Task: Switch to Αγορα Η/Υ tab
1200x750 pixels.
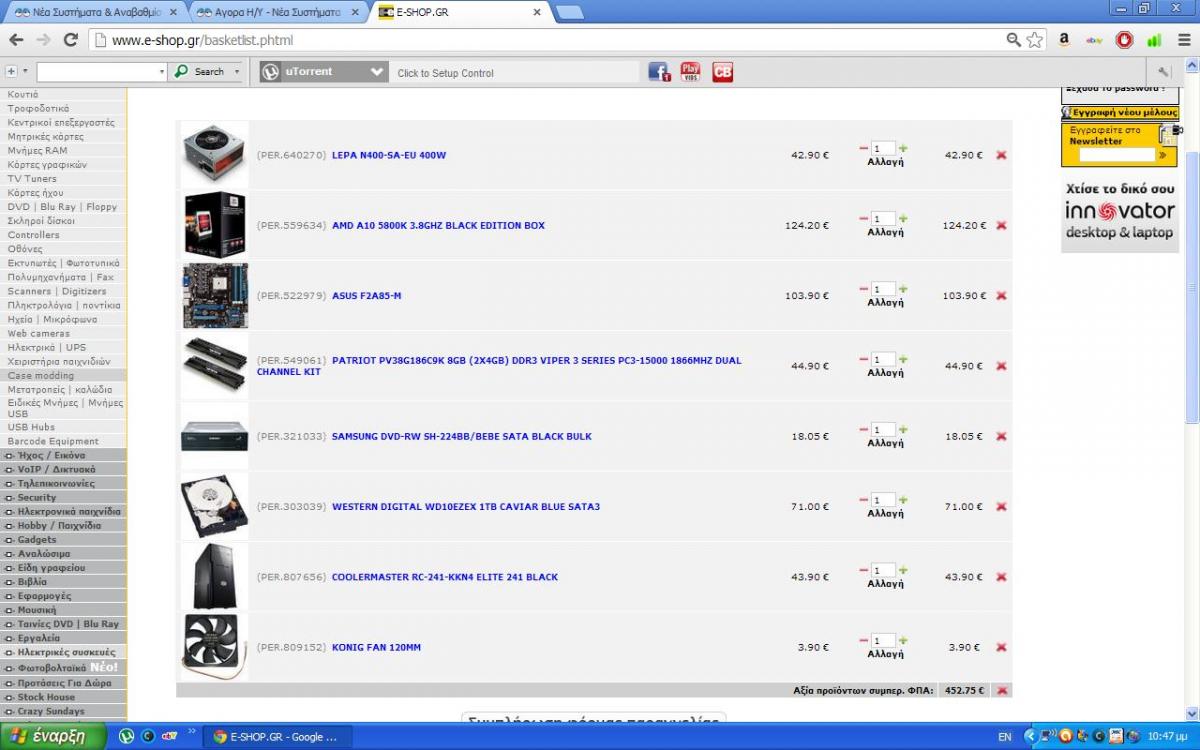Action: coord(278,12)
